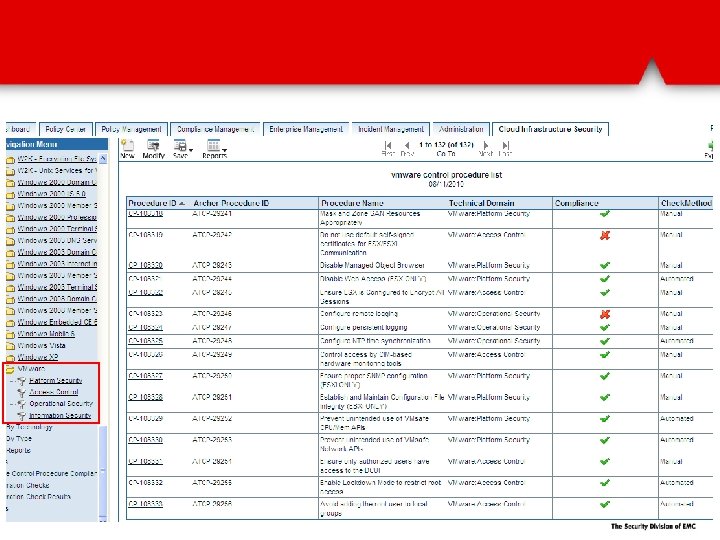The width and height of the screenshot is (720, 540).
Task: Click the Archer Procedure ID column header
Action: pyautogui.click(x=231, y=203)
